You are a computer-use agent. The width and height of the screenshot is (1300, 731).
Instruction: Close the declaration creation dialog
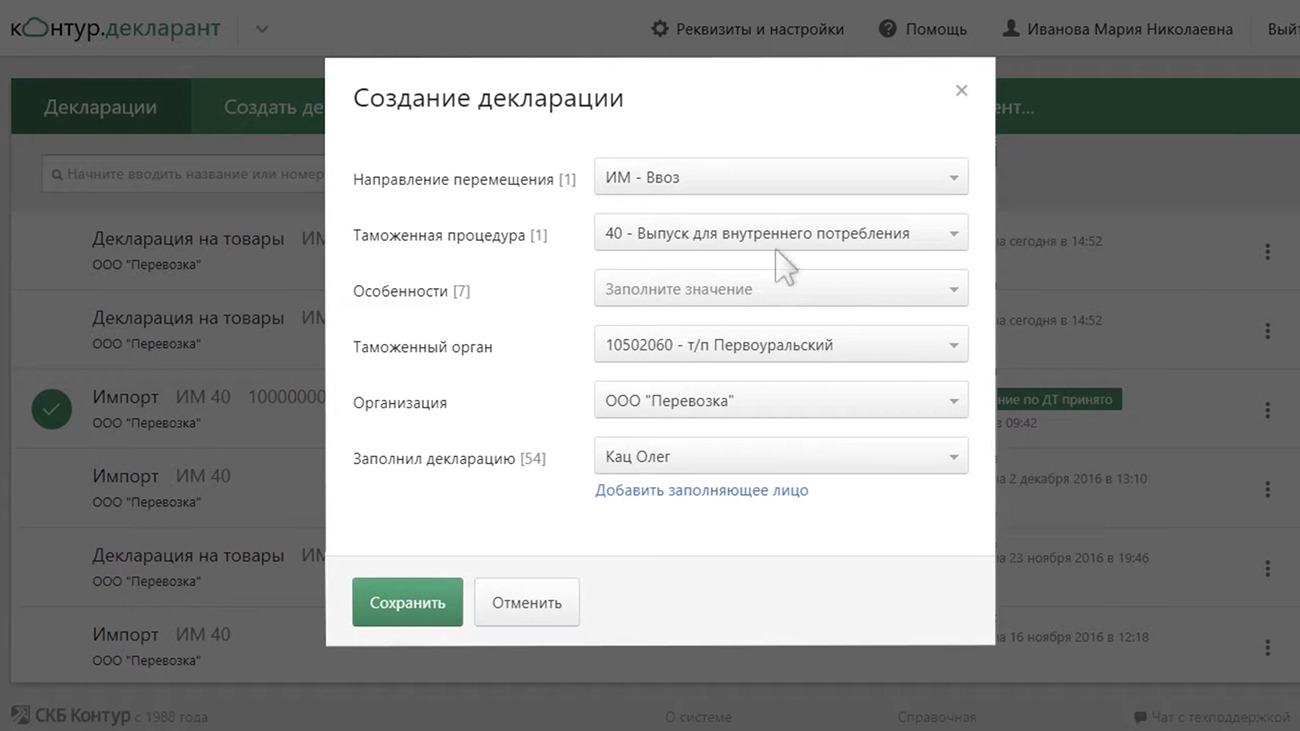pyautogui.click(x=961, y=91)
